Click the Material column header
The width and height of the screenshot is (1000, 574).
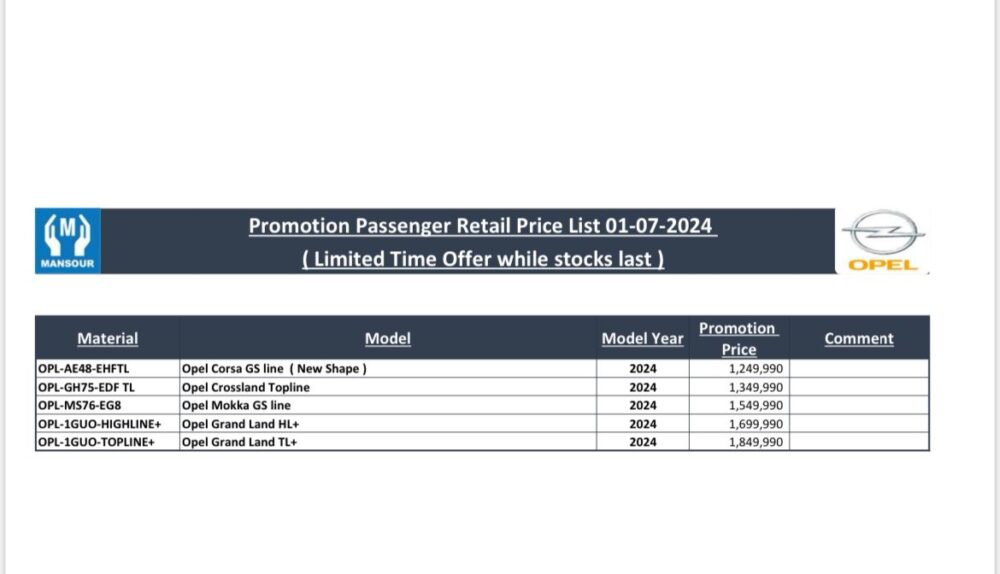point(107,338)
